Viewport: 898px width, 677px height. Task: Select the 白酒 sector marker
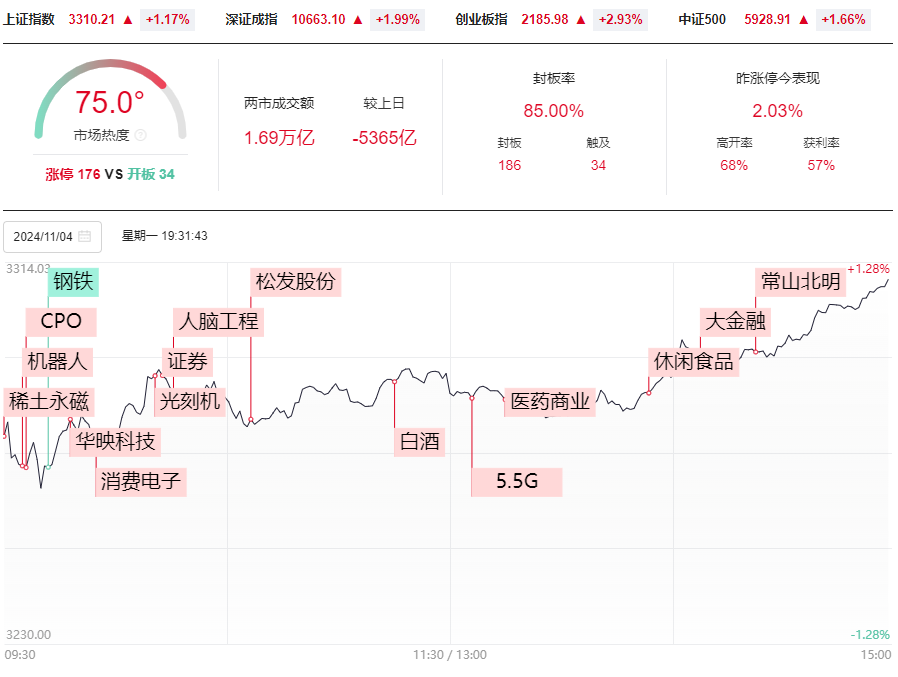pyautogui.click(x=420, y=442)
